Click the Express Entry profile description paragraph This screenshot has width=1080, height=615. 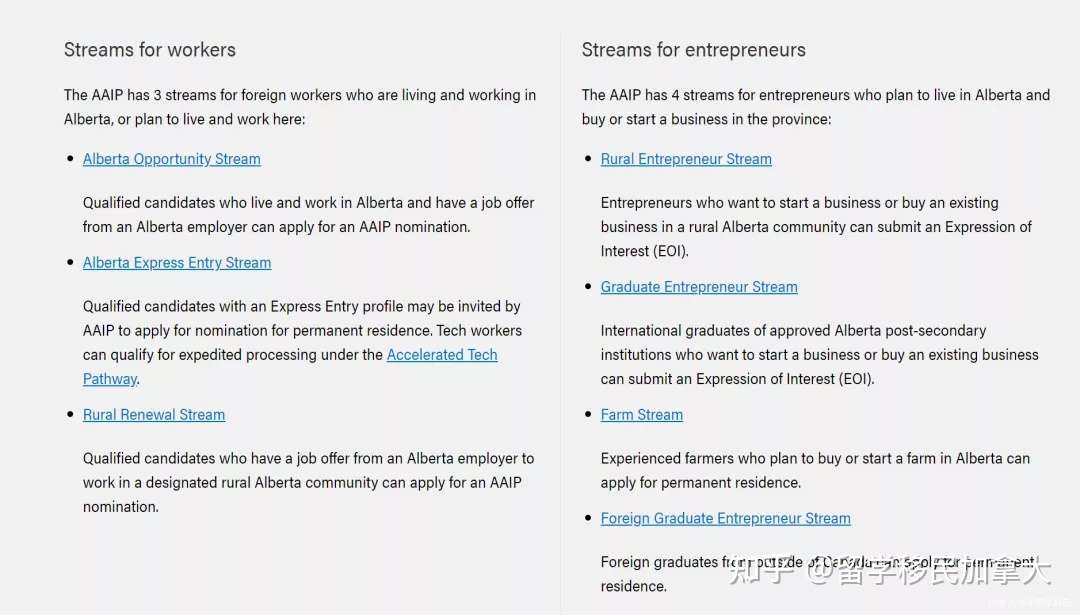tap(303, 342)
